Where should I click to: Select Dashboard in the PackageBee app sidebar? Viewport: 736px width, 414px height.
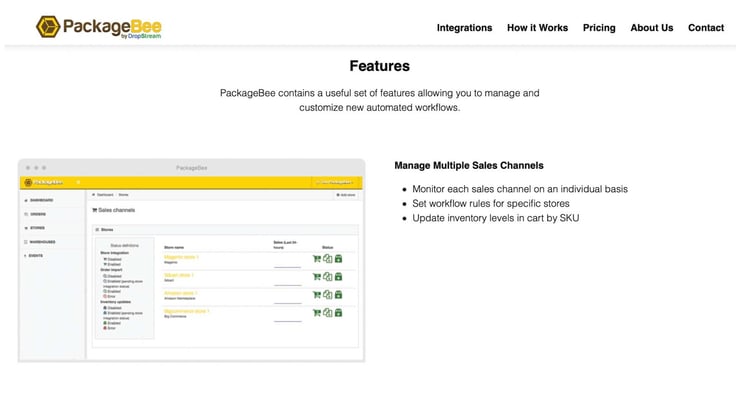[41, 200]
